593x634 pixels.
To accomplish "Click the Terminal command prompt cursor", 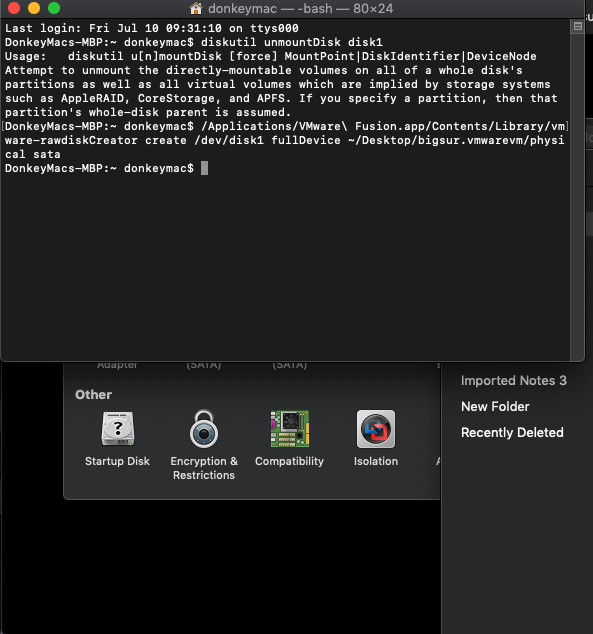I will pyautogui.click(x=205, y=168).
